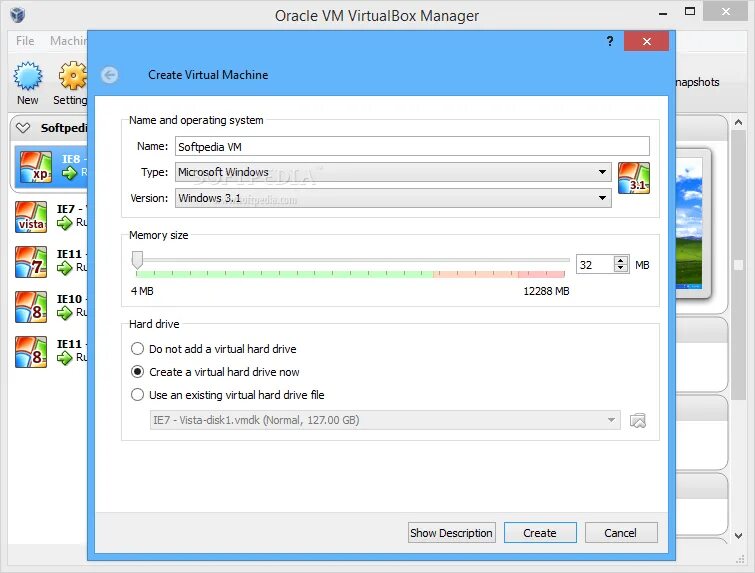
Task: Go back with the wizard arrow icon
Action: point(109,75)
